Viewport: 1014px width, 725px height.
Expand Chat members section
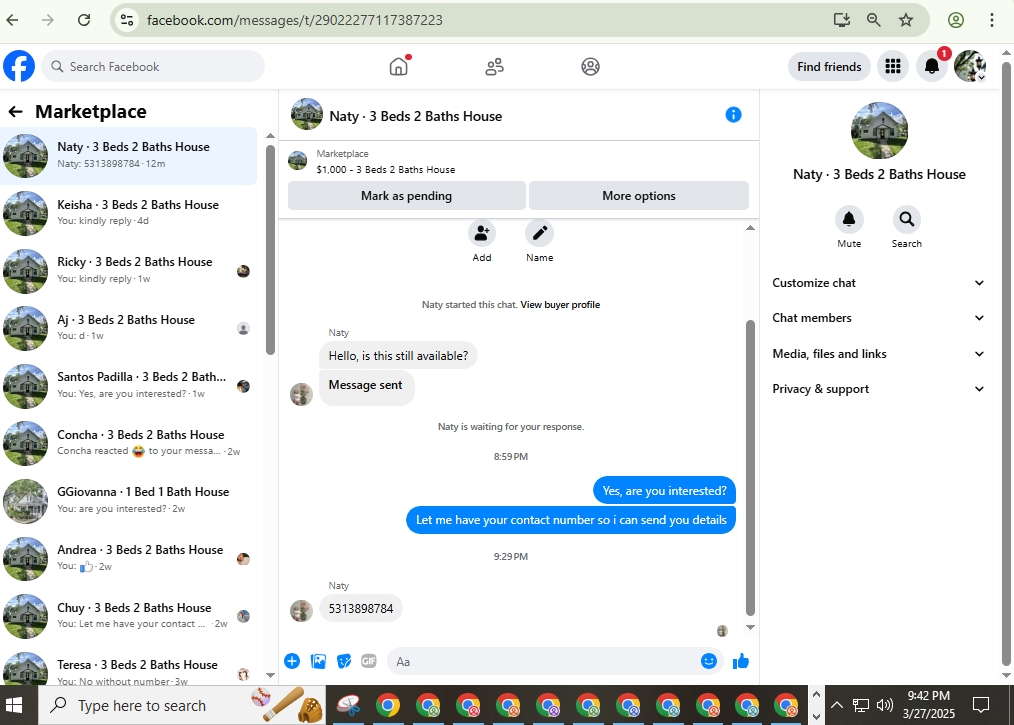878,318
